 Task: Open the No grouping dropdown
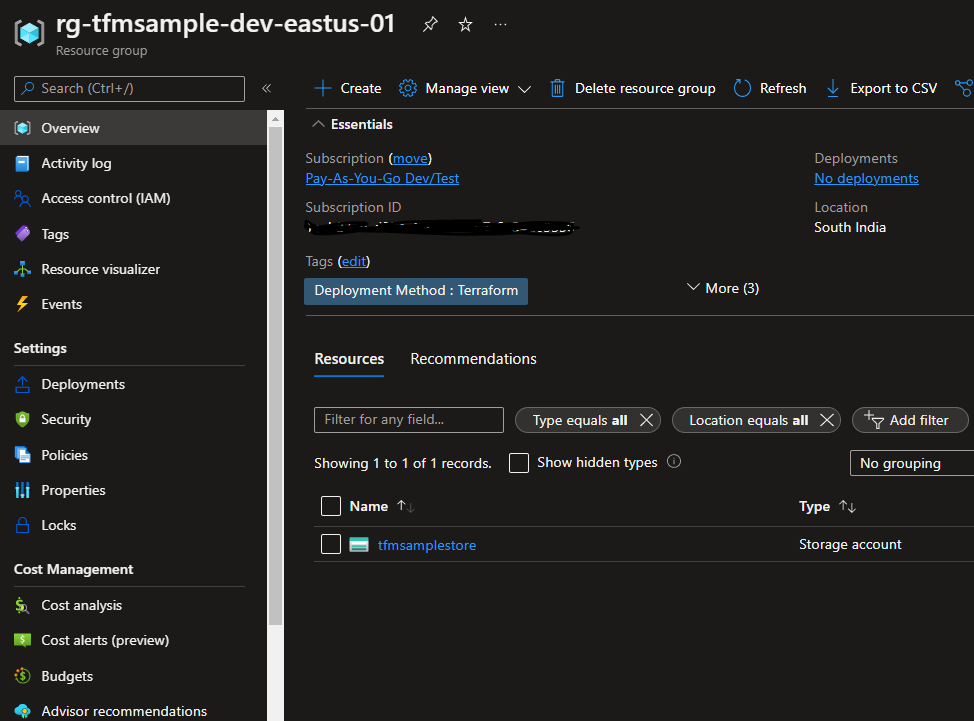click(x=910, y=462)
